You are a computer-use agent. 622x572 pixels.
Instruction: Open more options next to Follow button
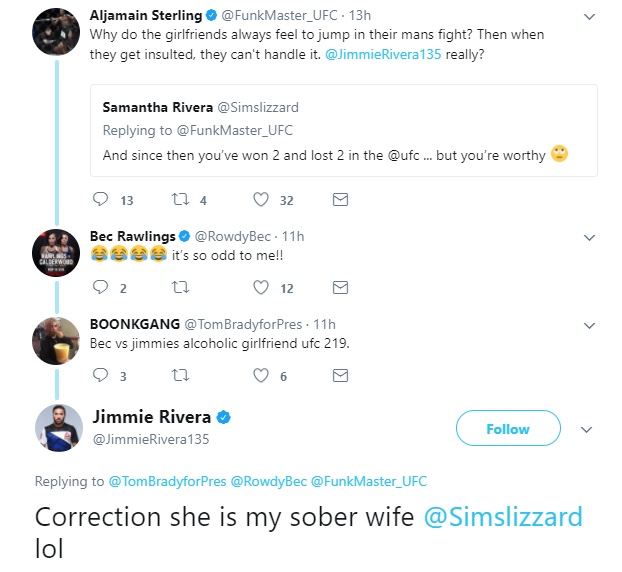tap(587, 429)
